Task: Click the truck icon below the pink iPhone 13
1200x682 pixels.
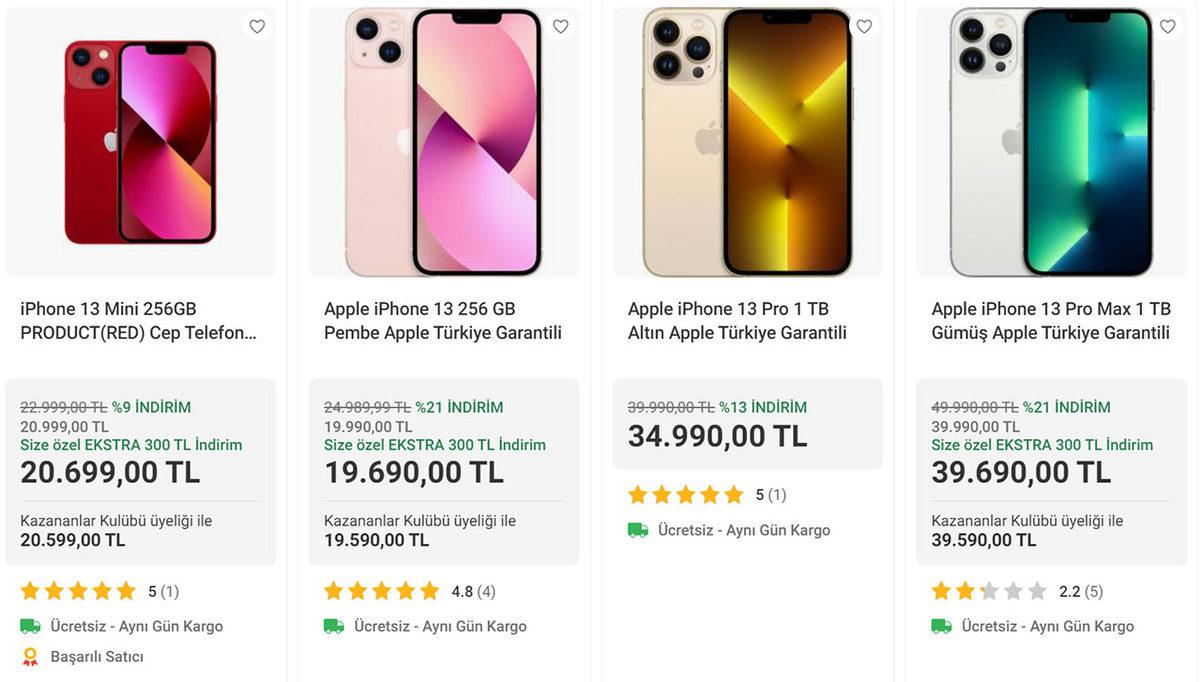Action: coord(334,626)
